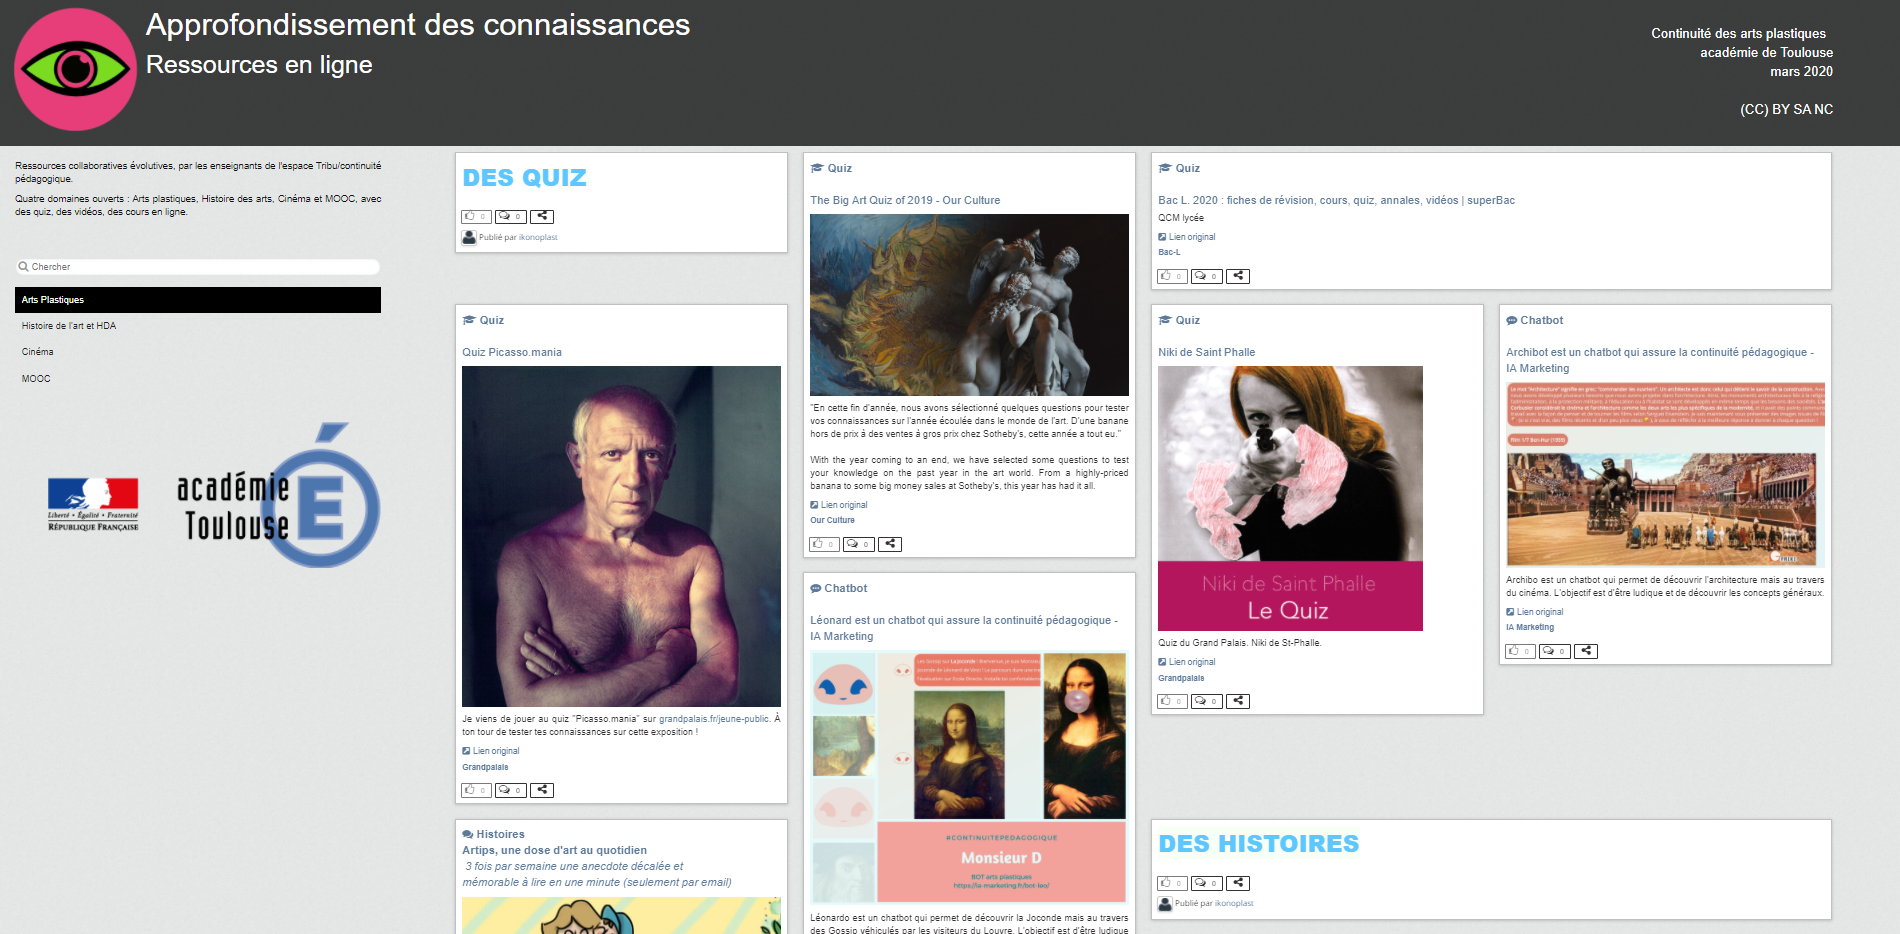Open the grandpalais.fr/jeune-public link
1900x934 pixels.
(x=714, y=719)
